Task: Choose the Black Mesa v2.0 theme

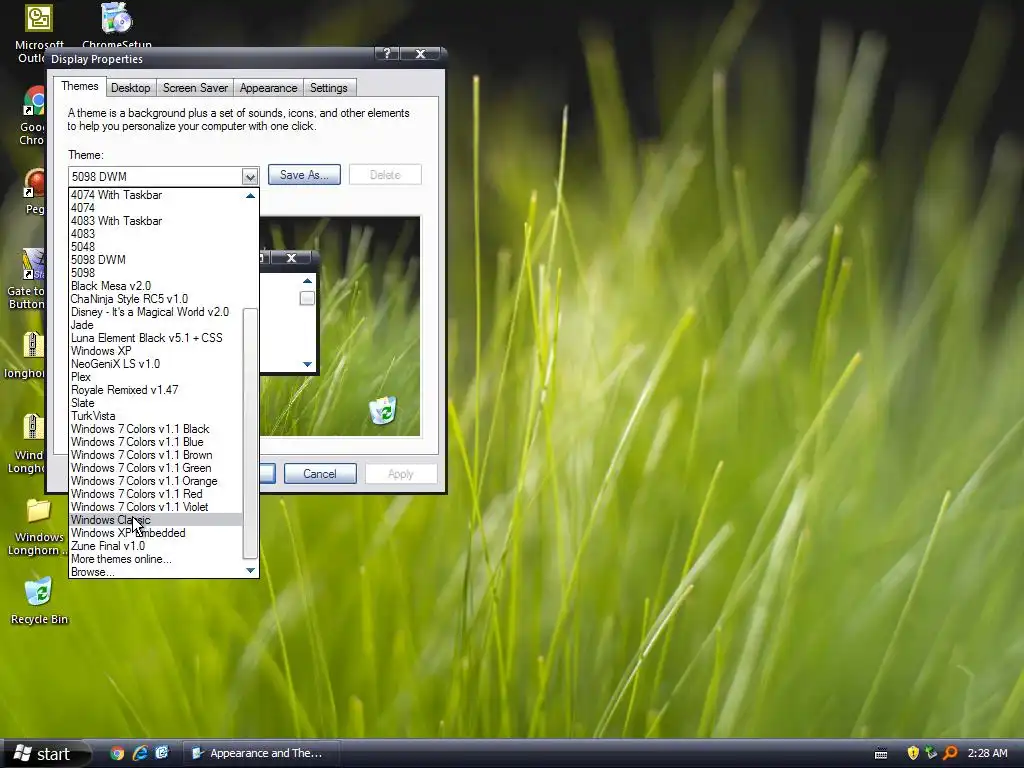Action: 155,286
